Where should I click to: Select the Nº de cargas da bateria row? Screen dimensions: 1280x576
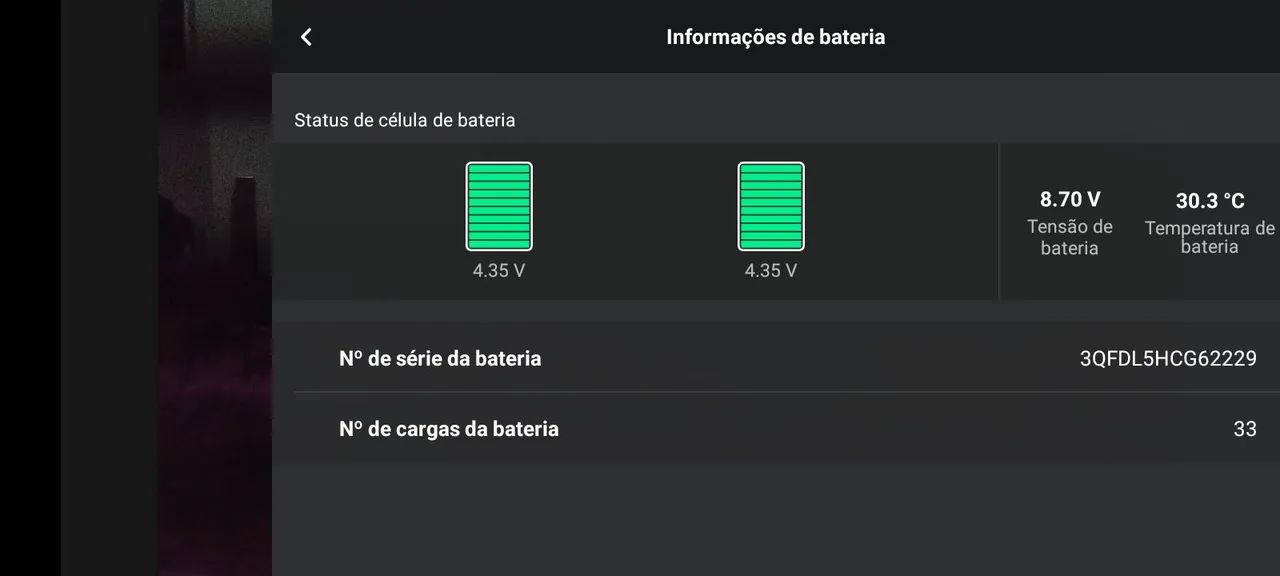pos(448,428)
